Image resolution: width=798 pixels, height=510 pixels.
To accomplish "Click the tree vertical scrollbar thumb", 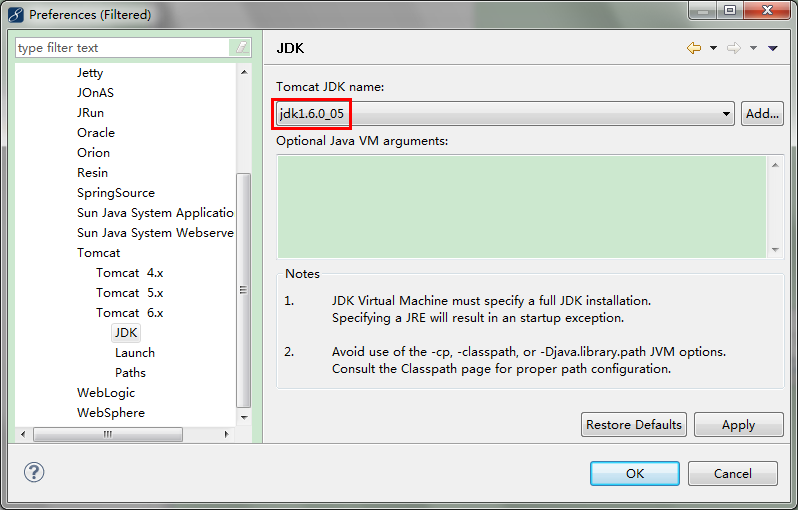I will [244, 290].
